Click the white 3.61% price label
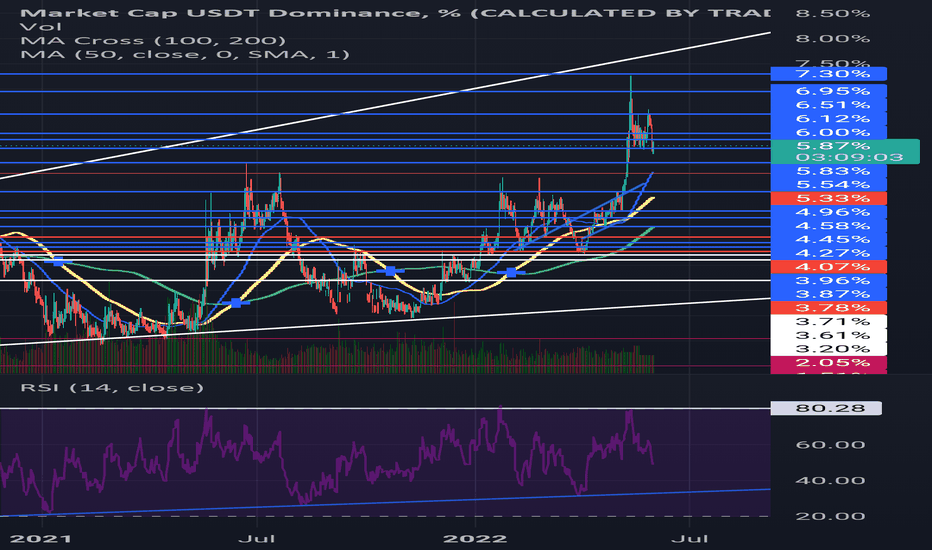932x550 pixels. point(829,335)
